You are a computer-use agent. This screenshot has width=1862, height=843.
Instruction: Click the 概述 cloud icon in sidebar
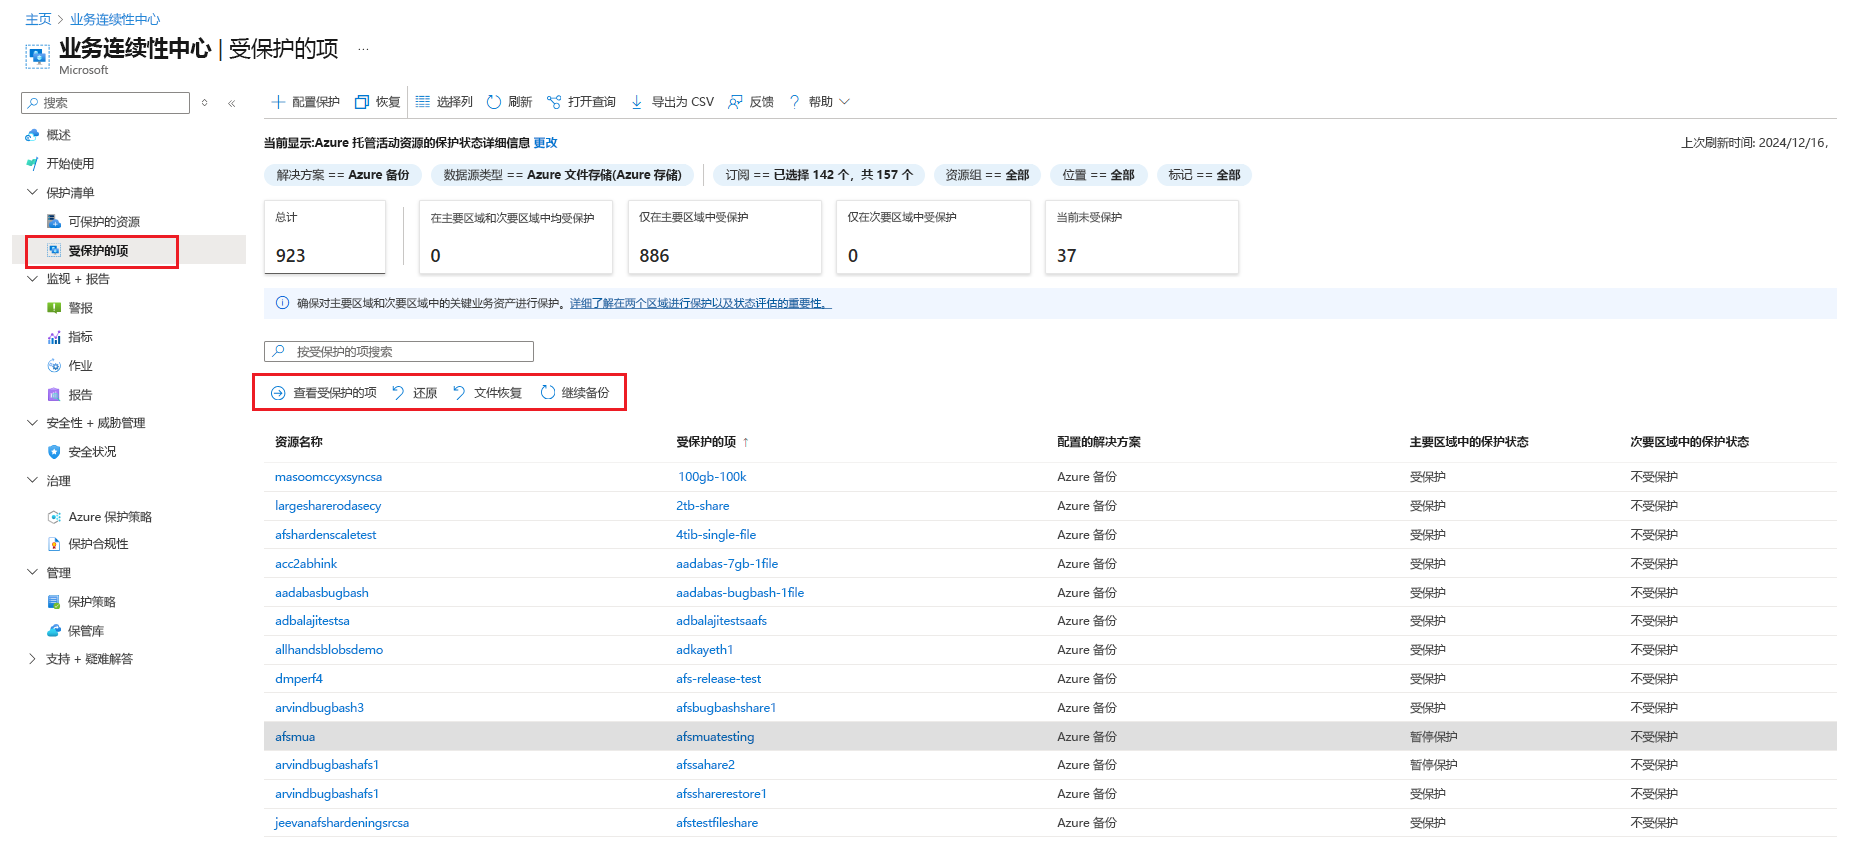(32, 135)
